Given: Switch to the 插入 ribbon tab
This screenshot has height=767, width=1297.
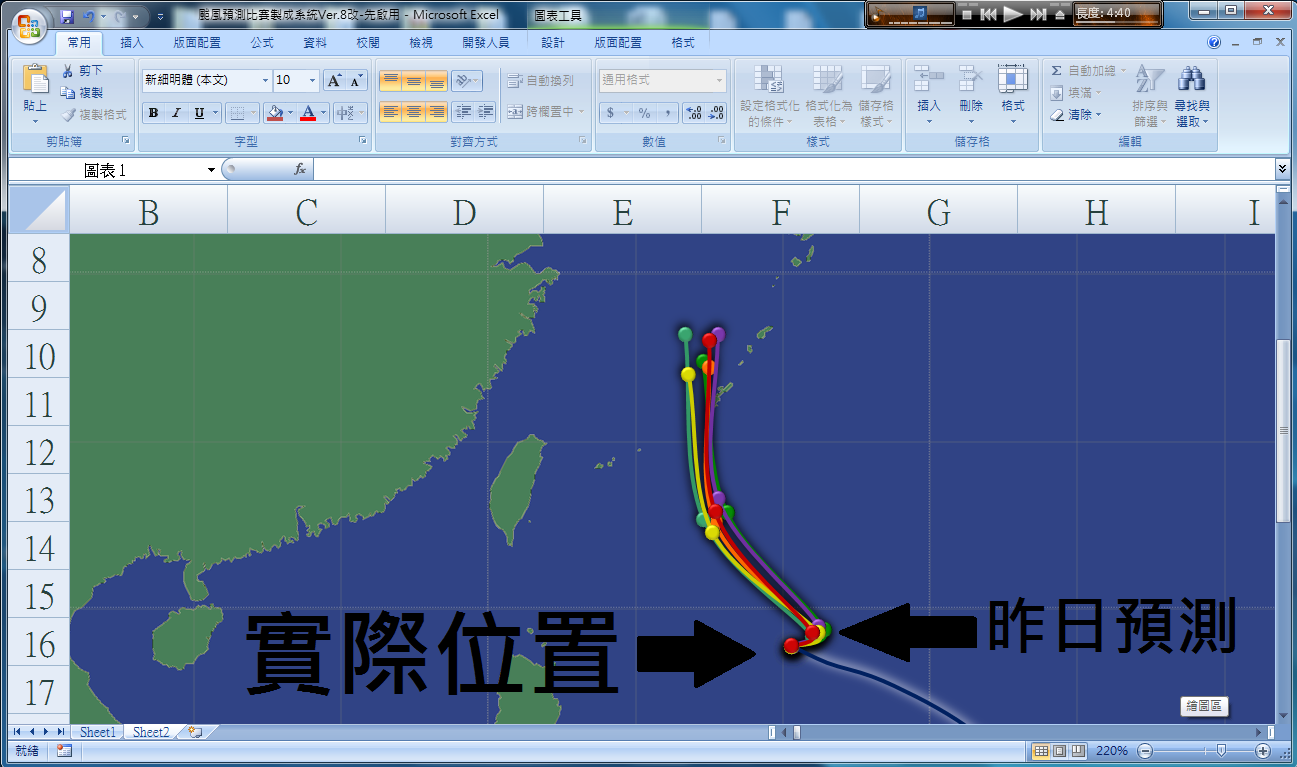Looking at the screenshot, I should [132, 43].
